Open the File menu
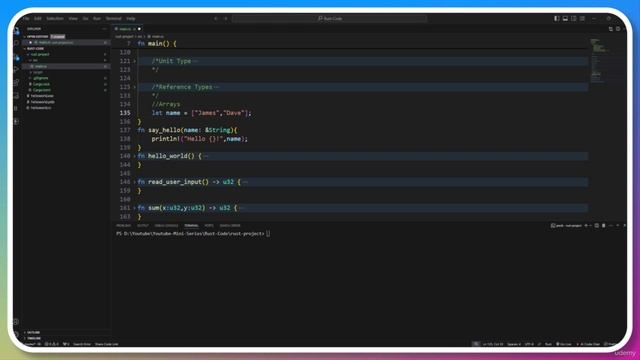This screenshot has width=640, height=360. pos(27,18)
